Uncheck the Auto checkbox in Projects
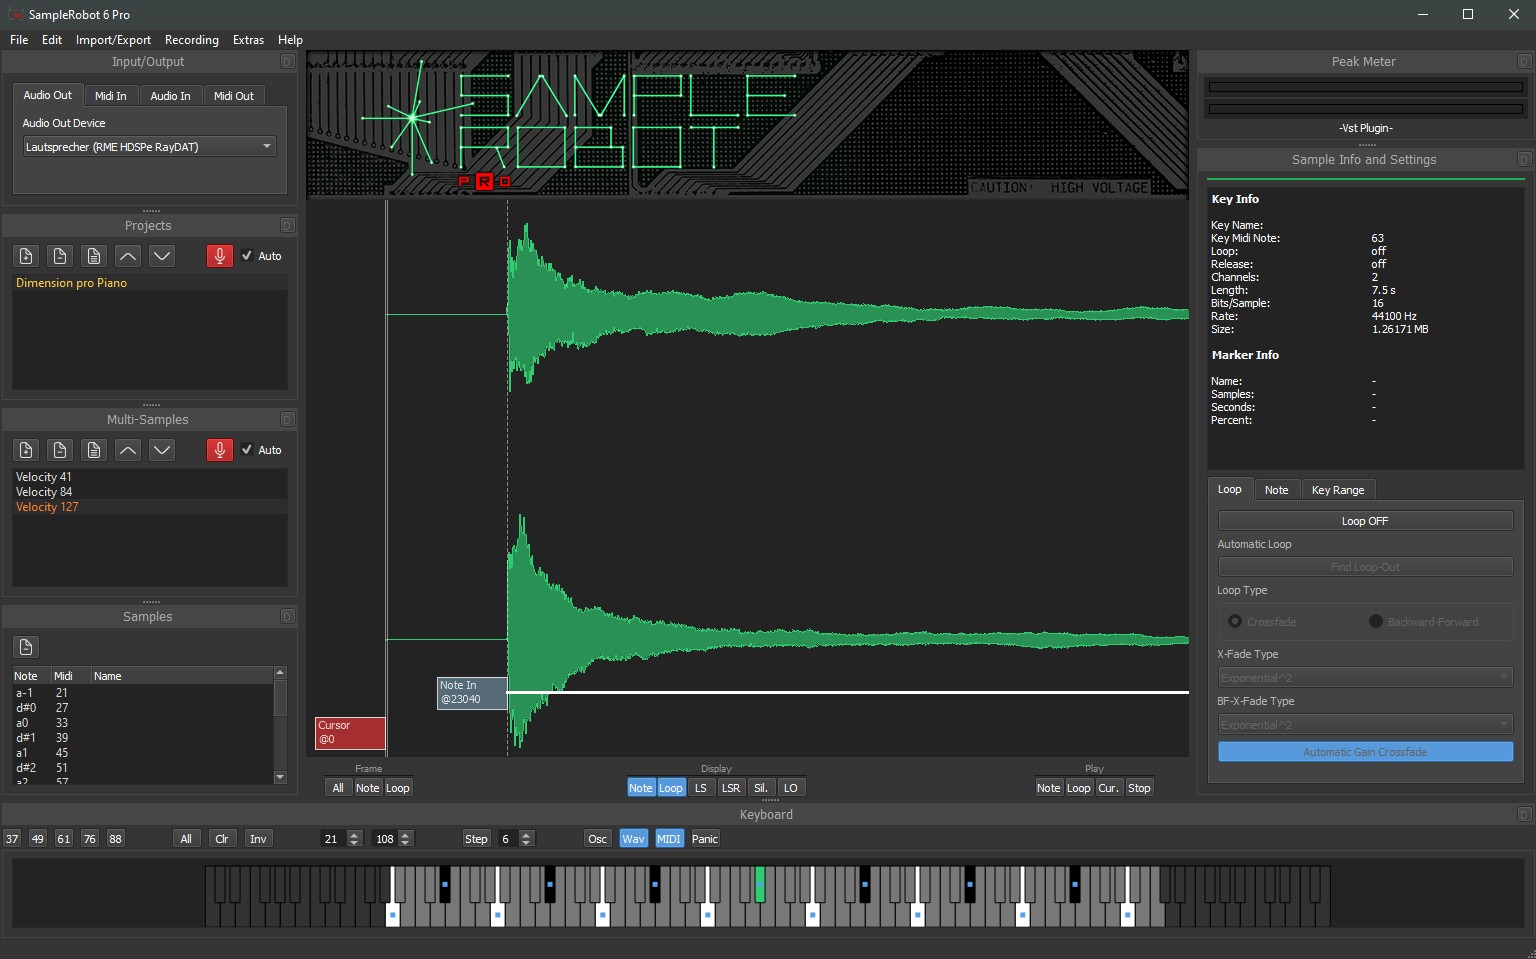 (x=247, y=256)
